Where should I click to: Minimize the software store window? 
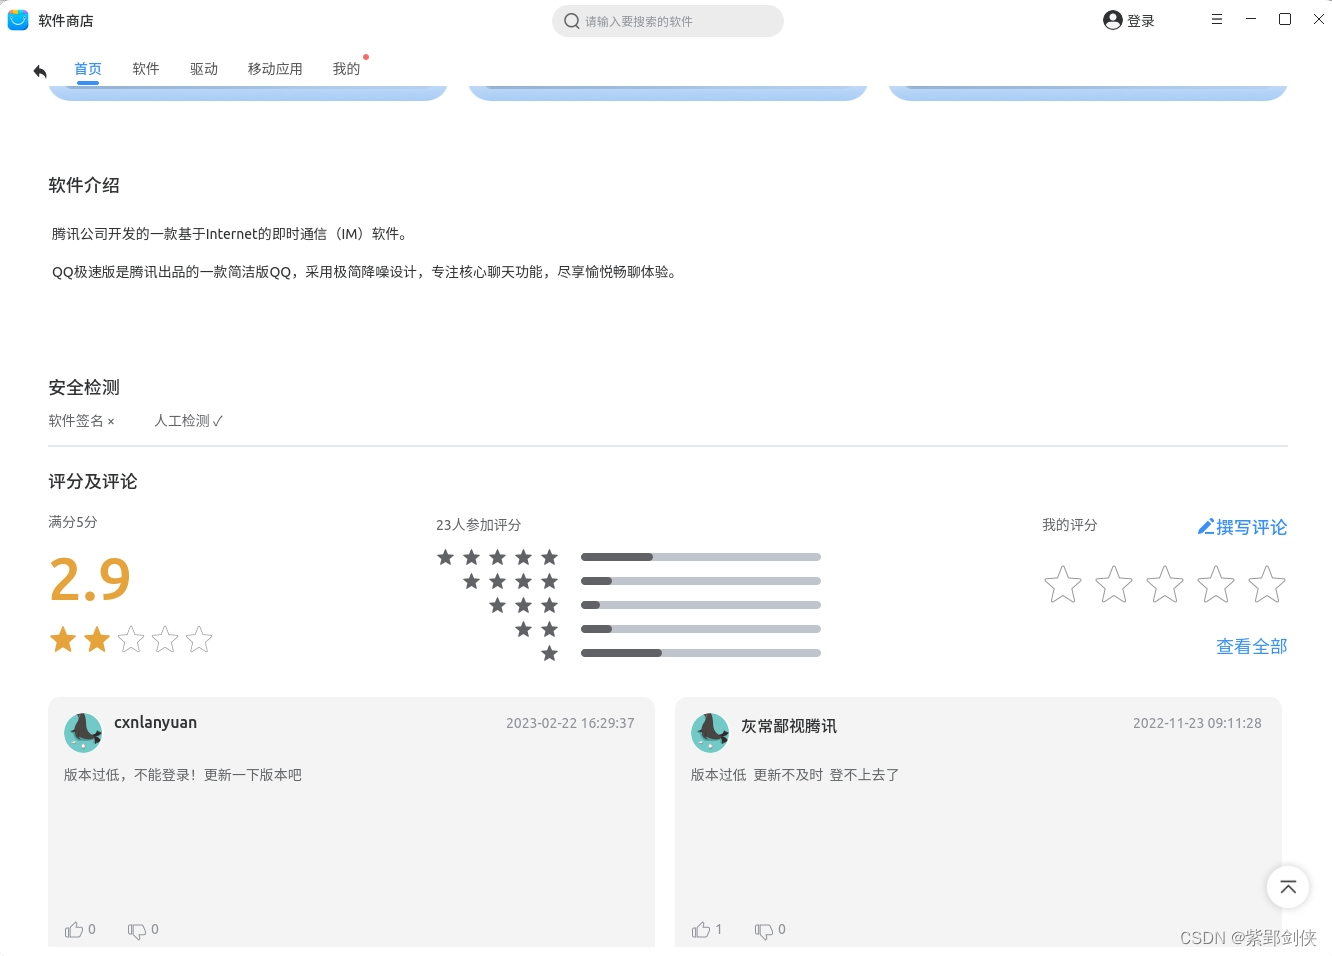1251,19
